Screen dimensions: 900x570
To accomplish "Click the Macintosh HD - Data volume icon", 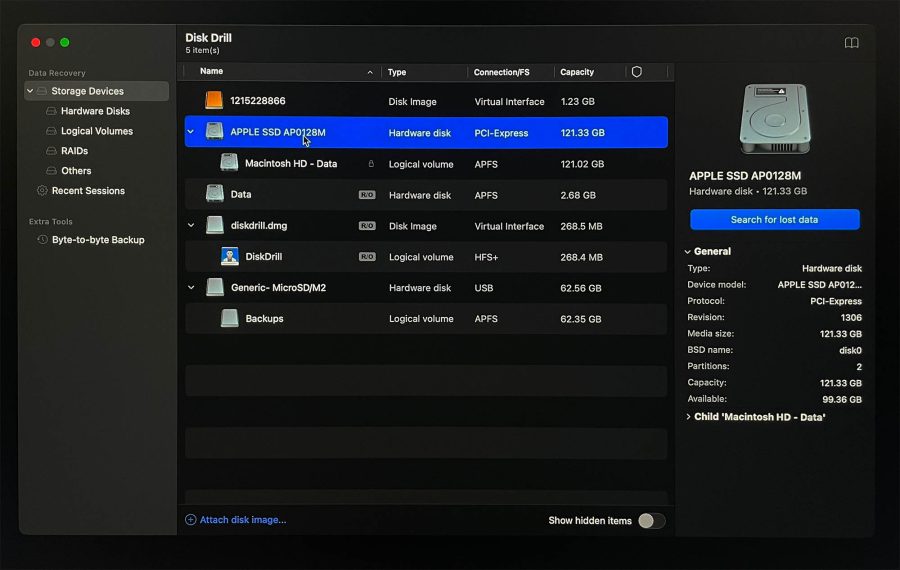I will (x=229, y=163).
